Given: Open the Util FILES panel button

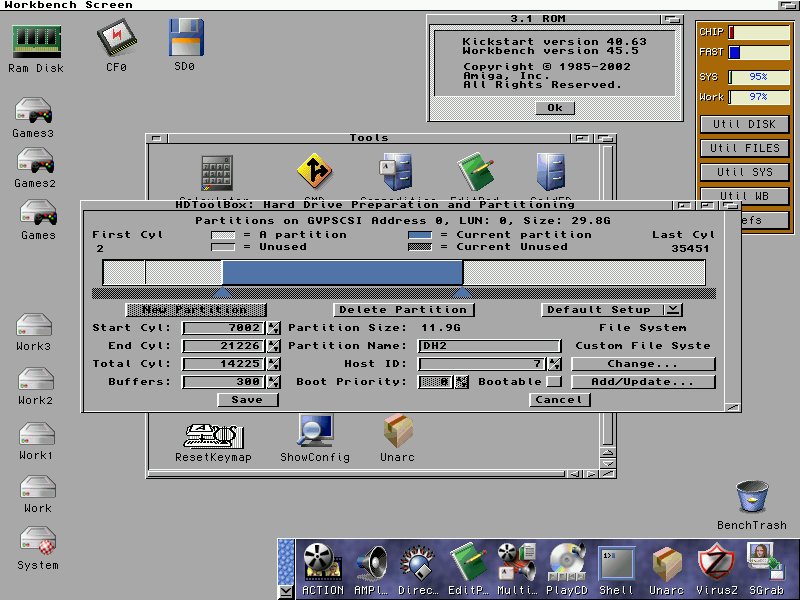Looking at the screenshot, I should (744, 148).
